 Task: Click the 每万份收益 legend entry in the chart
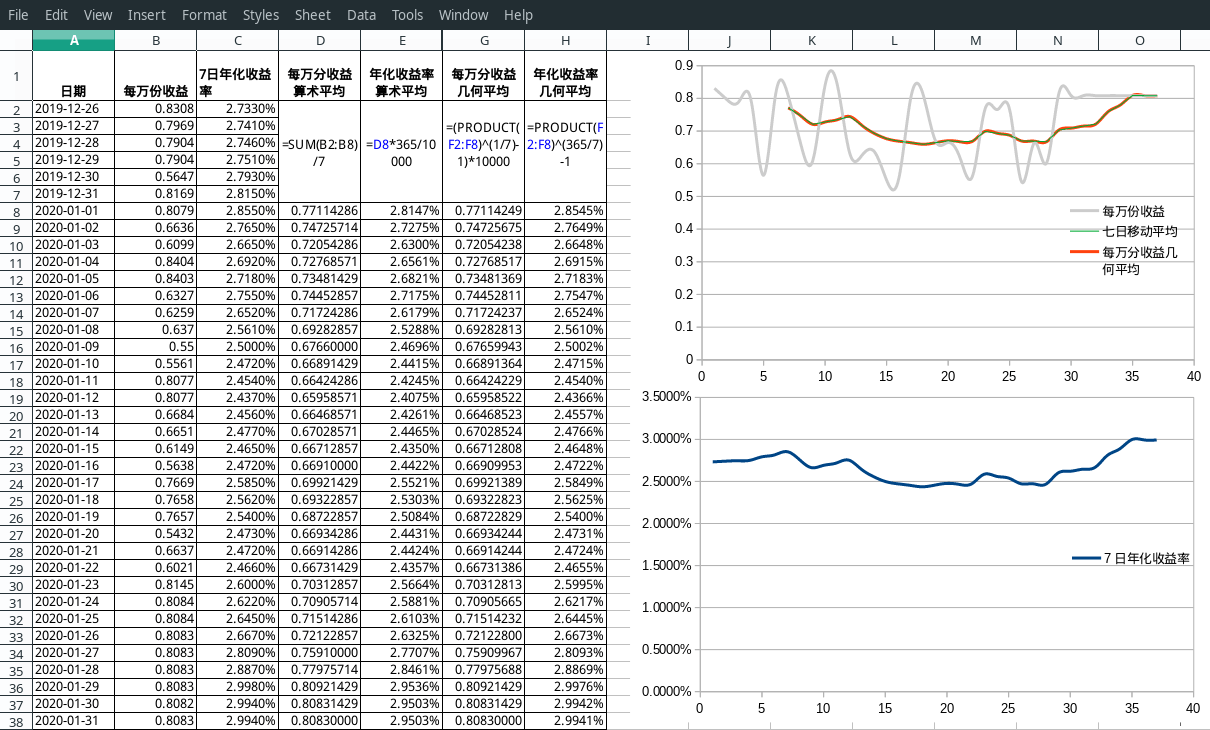point(1132,211)
